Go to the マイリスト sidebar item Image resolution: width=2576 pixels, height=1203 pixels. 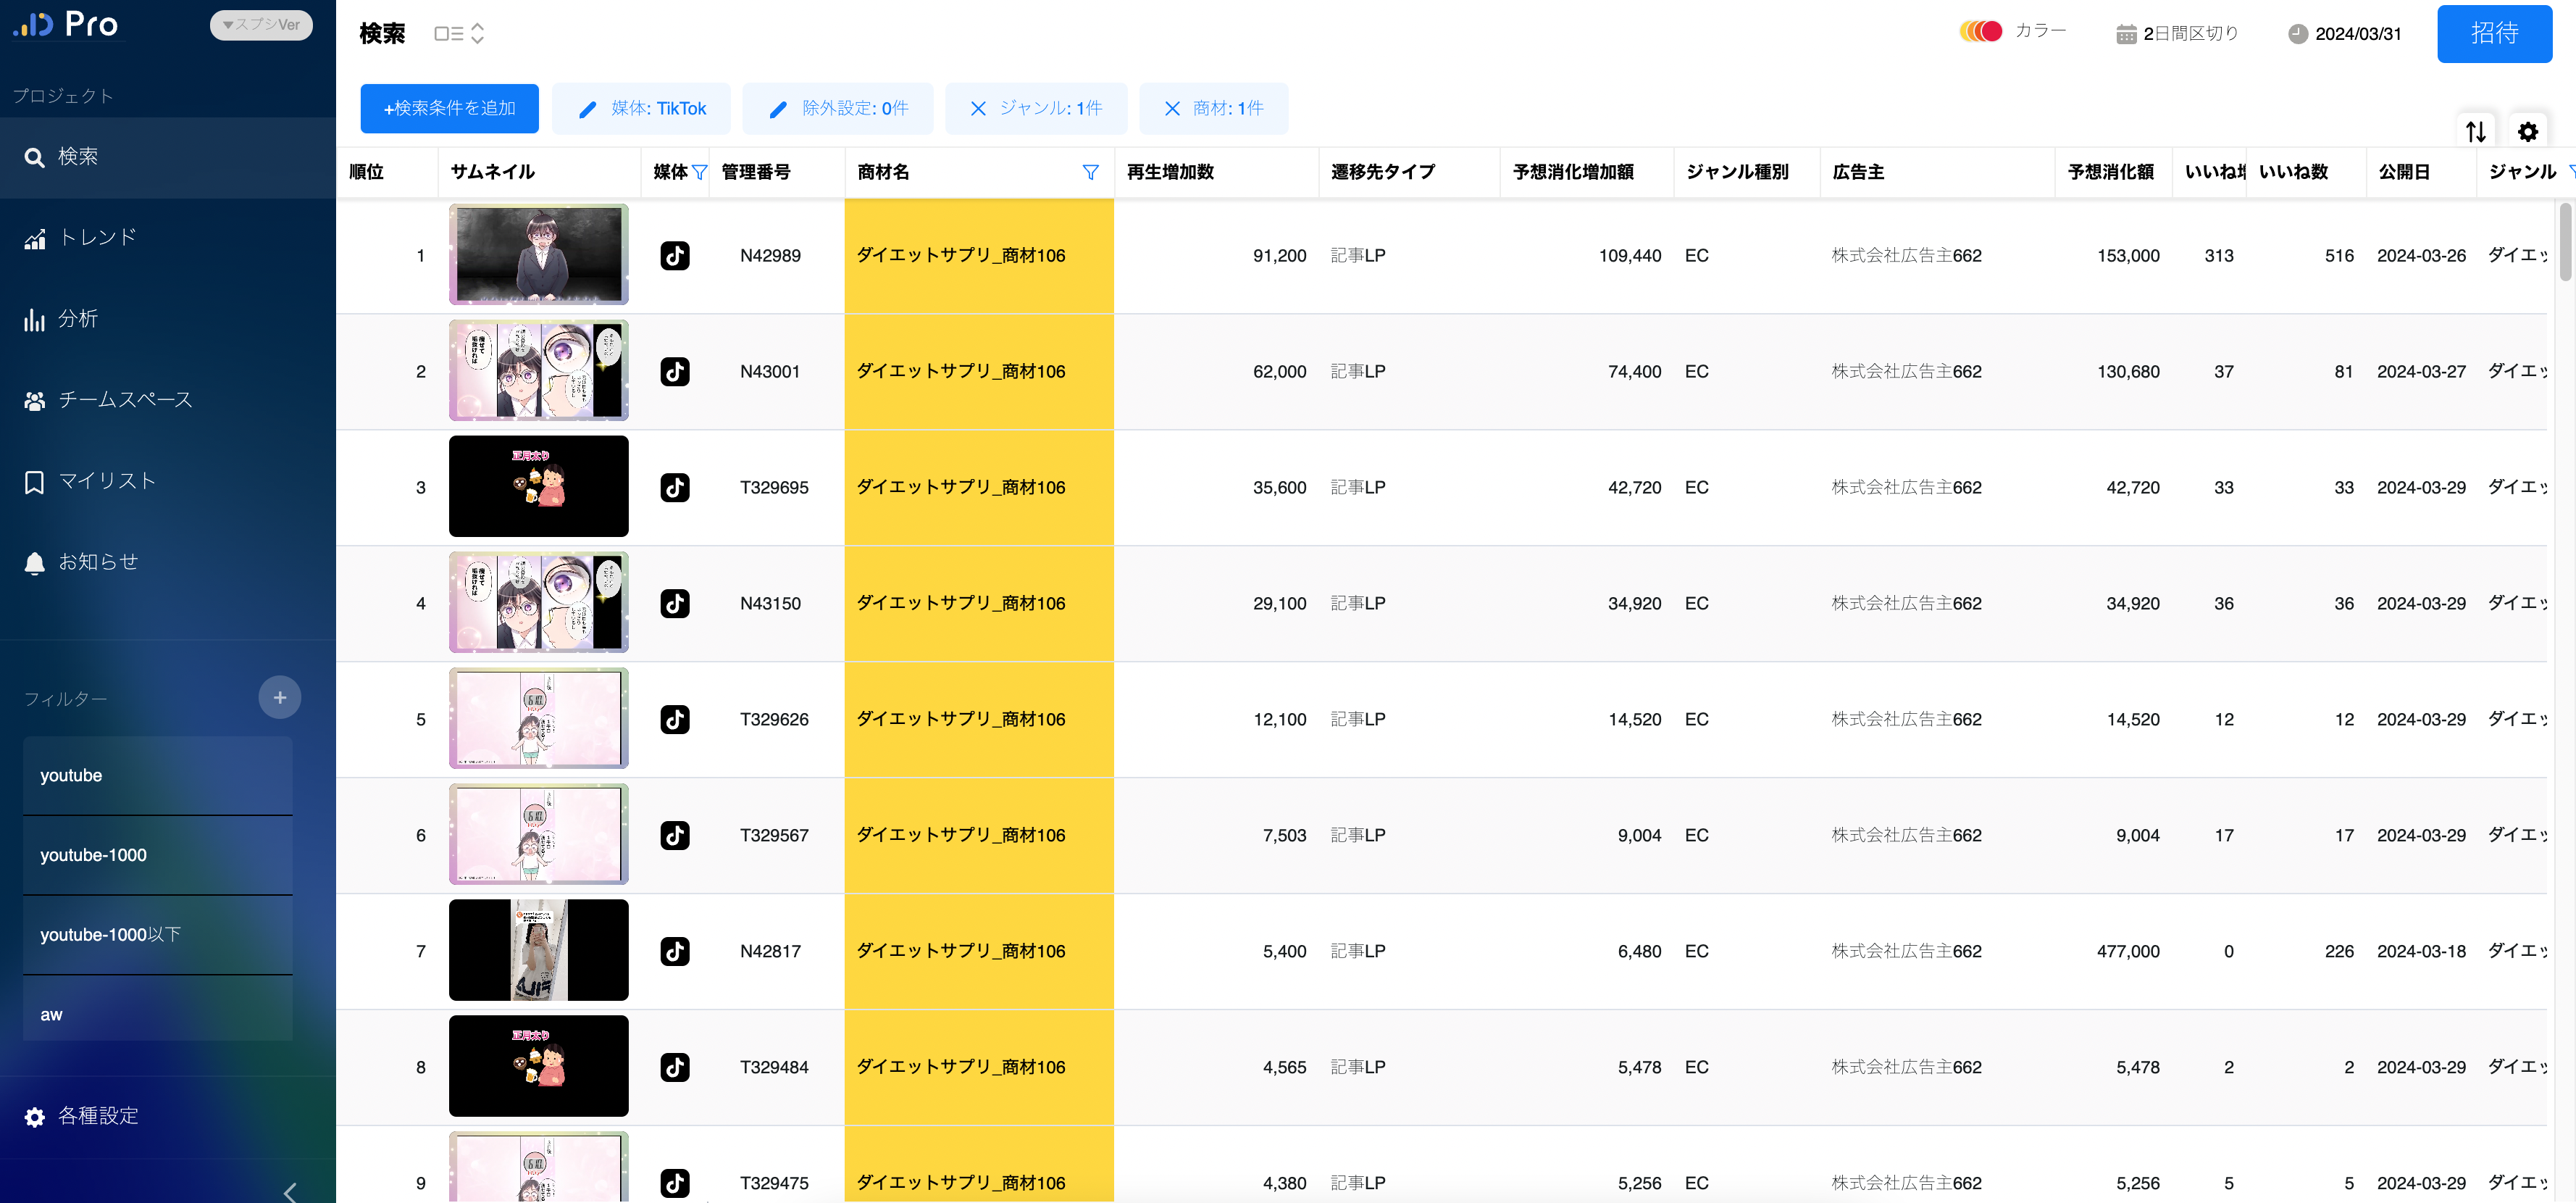pyautogui.click(x=106, y=481)
